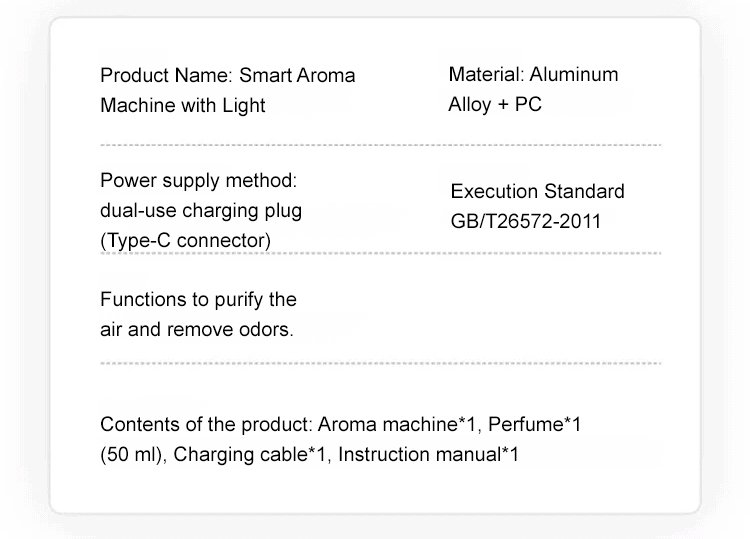750x539 pixels.
Task: Click the 'Functions to purify the' line
Action: pyautogui.click(x=199, y=299)
